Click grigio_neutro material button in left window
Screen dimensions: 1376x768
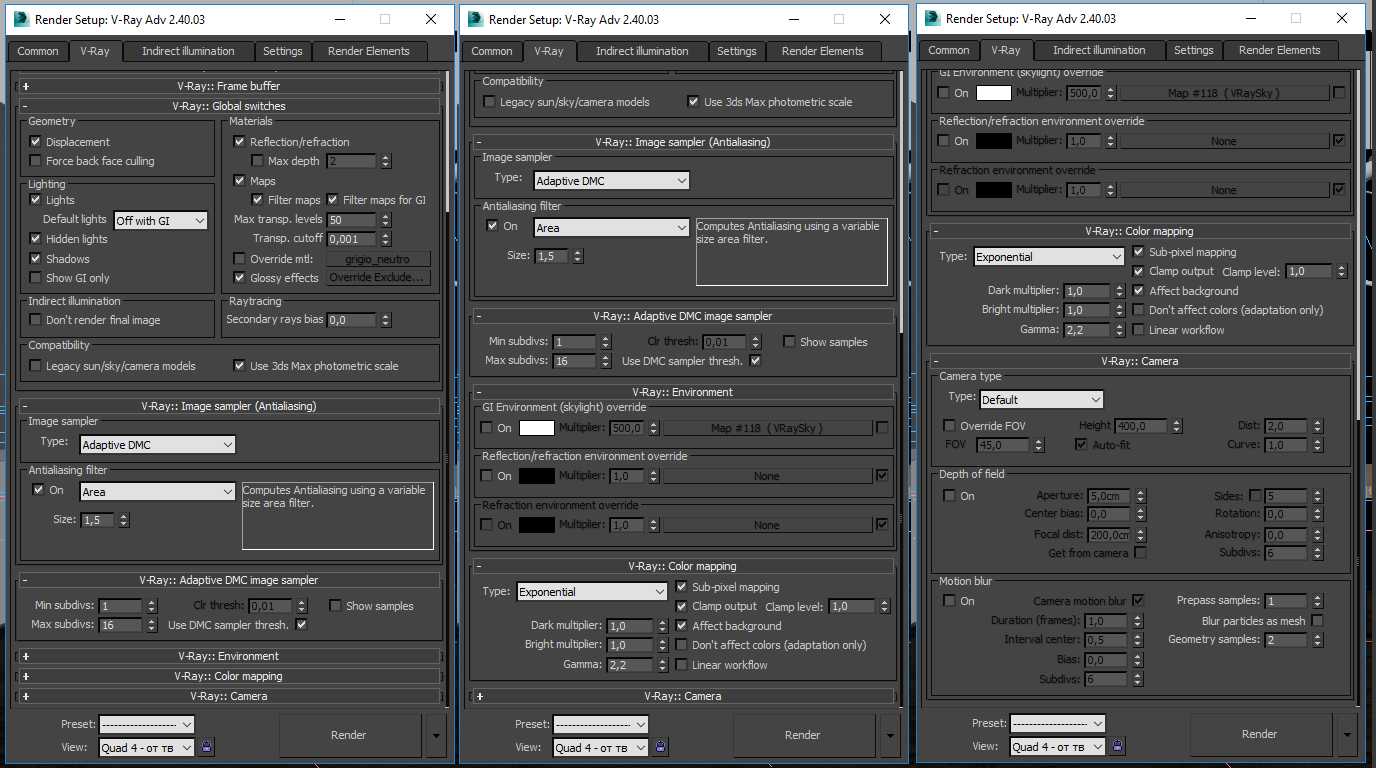[380, 259]
